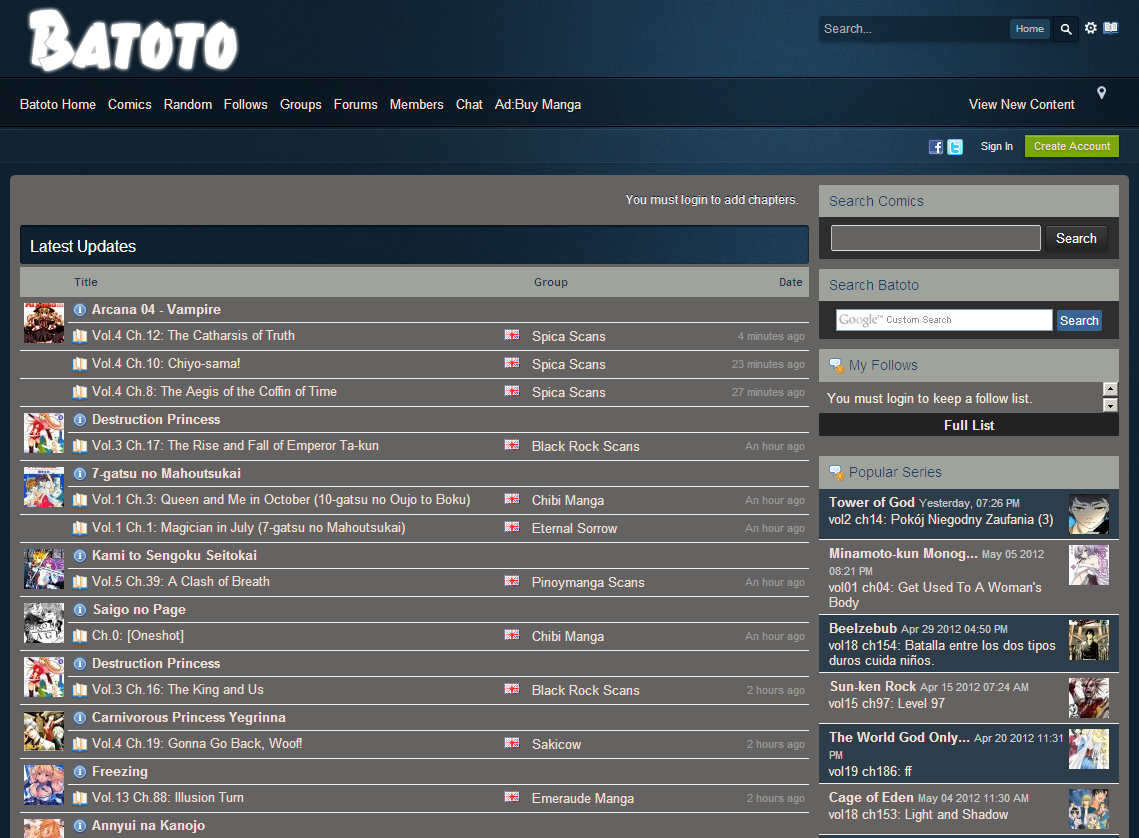This screenshot has height=838, width=1139.
Task: Open Ad:Buy Manga menu item
Action: click(x=538, y=105)
